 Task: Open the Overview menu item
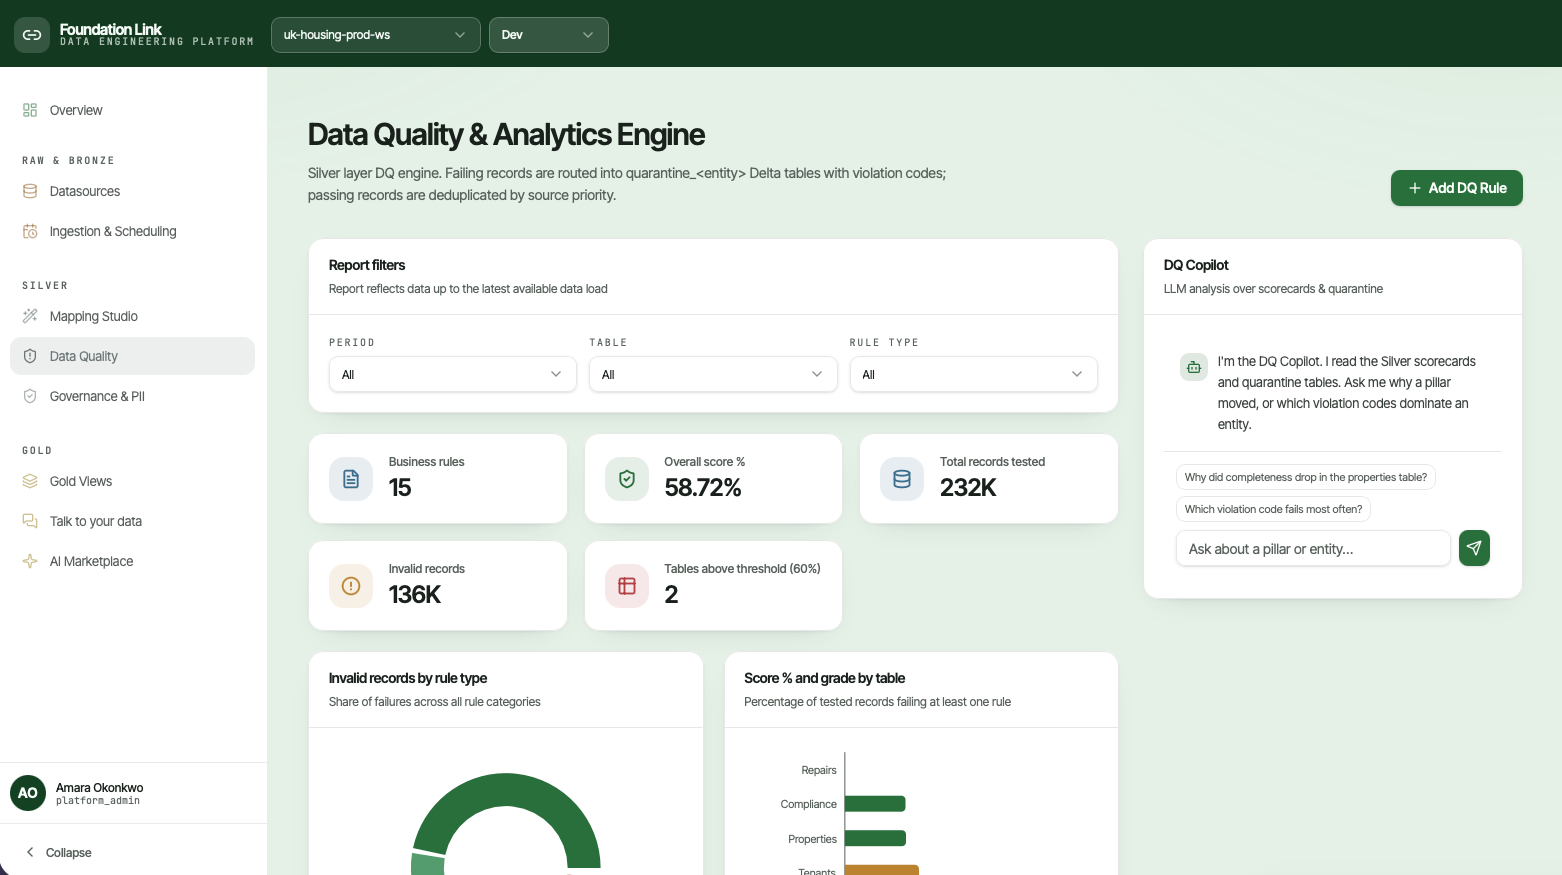132,110
